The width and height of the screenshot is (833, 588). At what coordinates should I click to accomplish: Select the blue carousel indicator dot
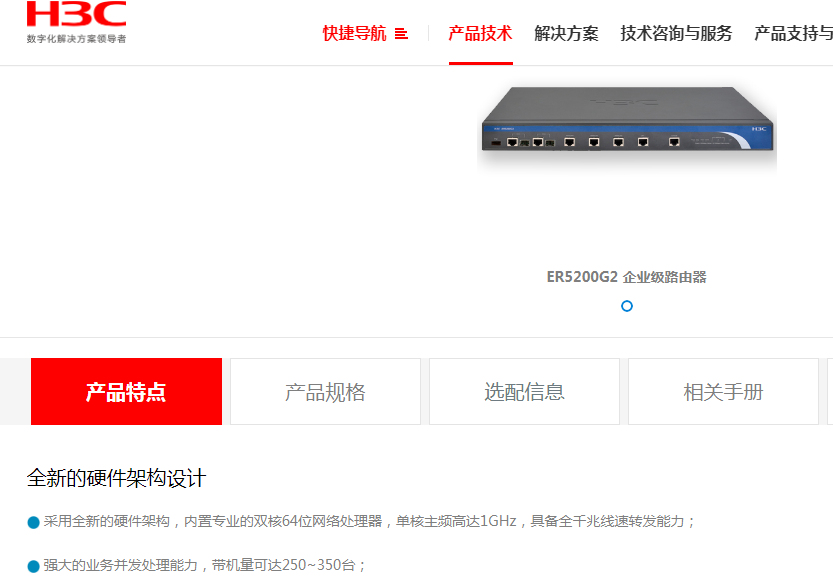click(x=627, y=306)
